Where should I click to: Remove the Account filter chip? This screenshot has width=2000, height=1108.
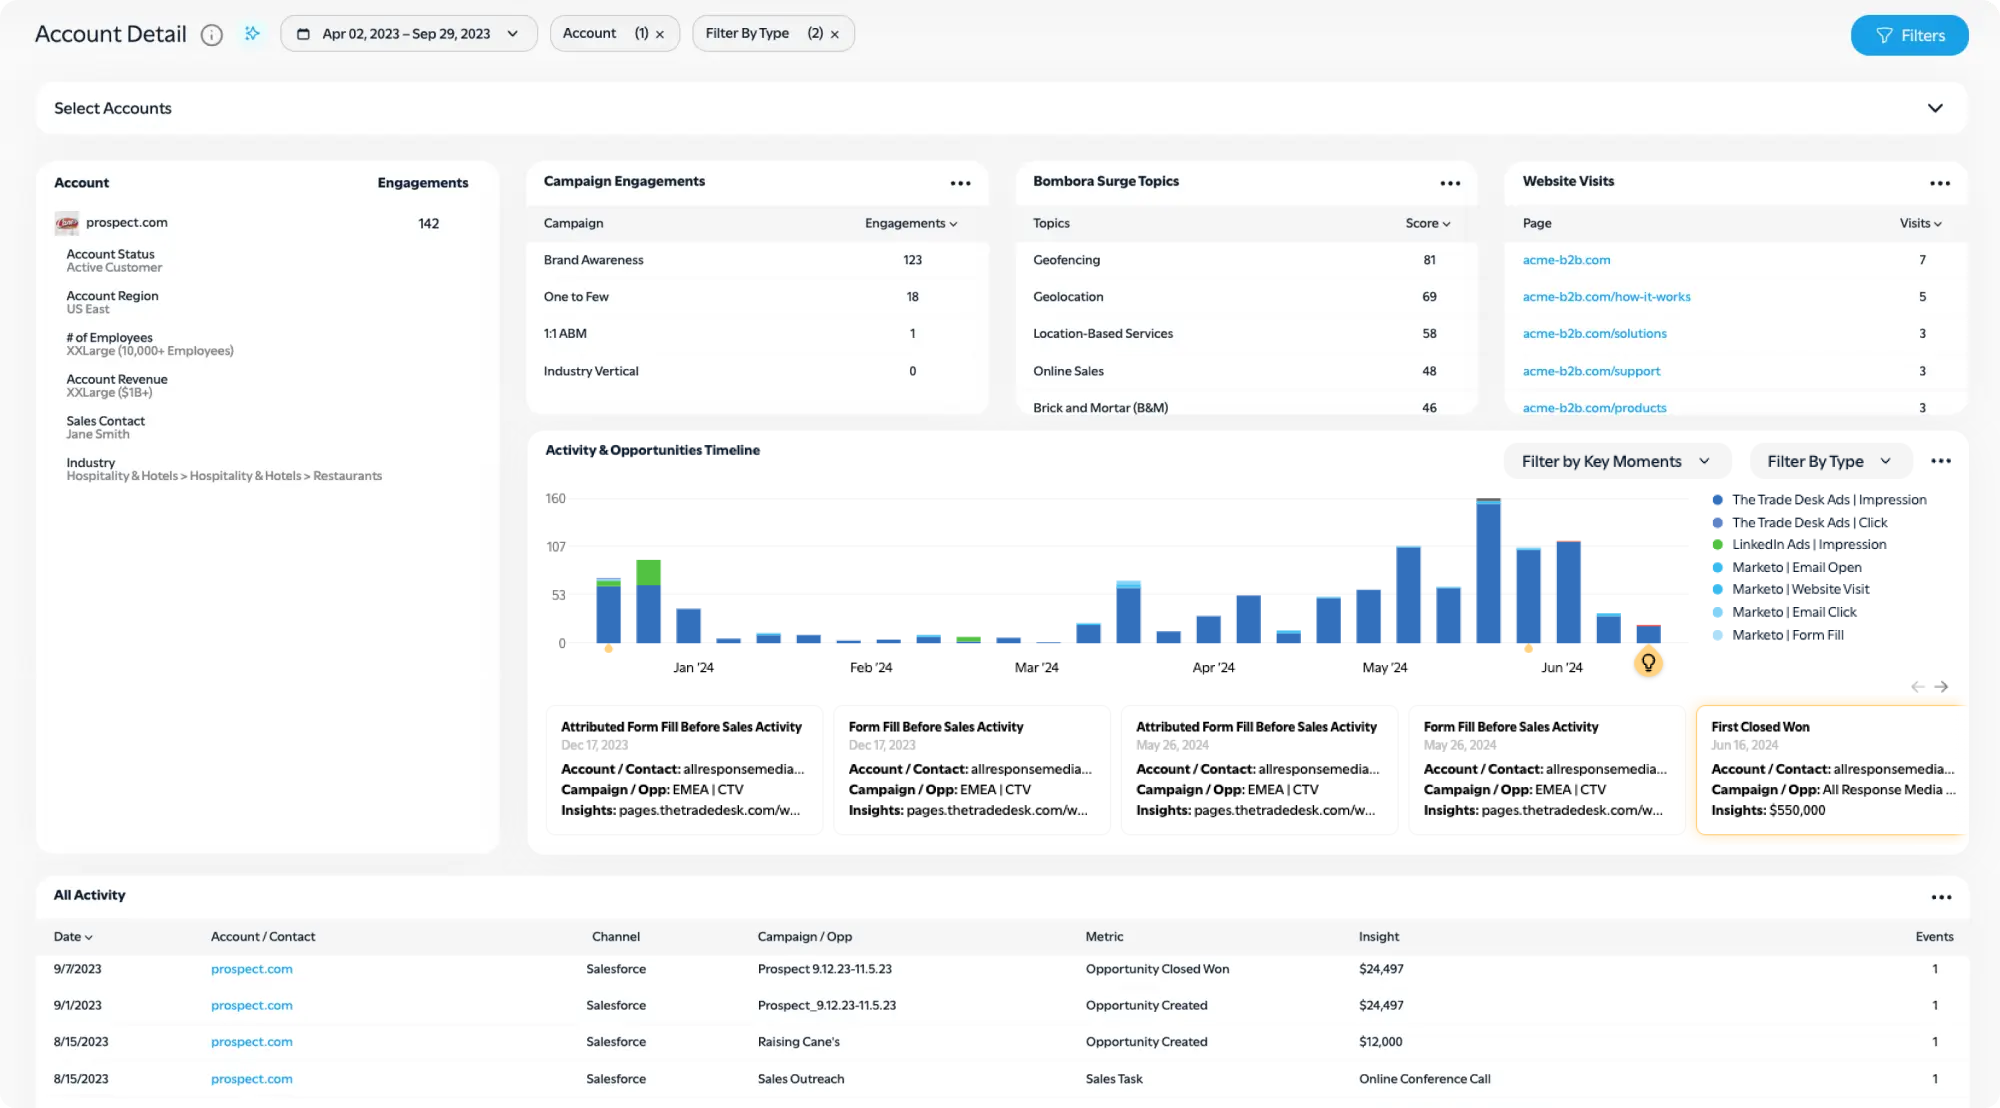[660, 34]
